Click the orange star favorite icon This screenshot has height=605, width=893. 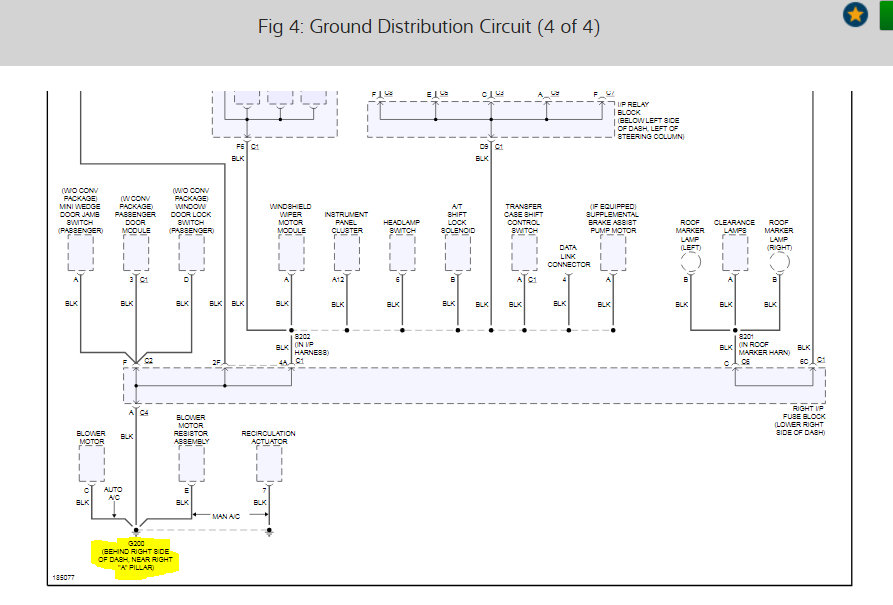pyautogui.click(x=855, y=15)
